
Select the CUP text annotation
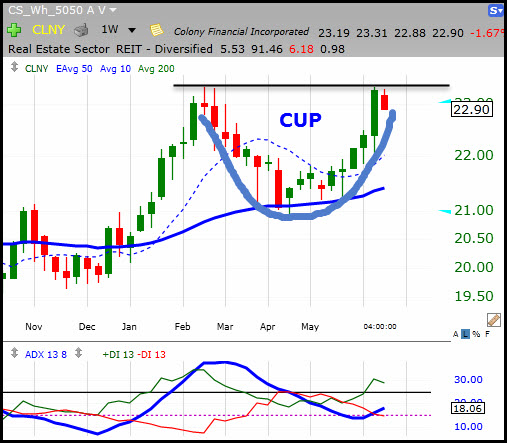click(x=300, y=120)
